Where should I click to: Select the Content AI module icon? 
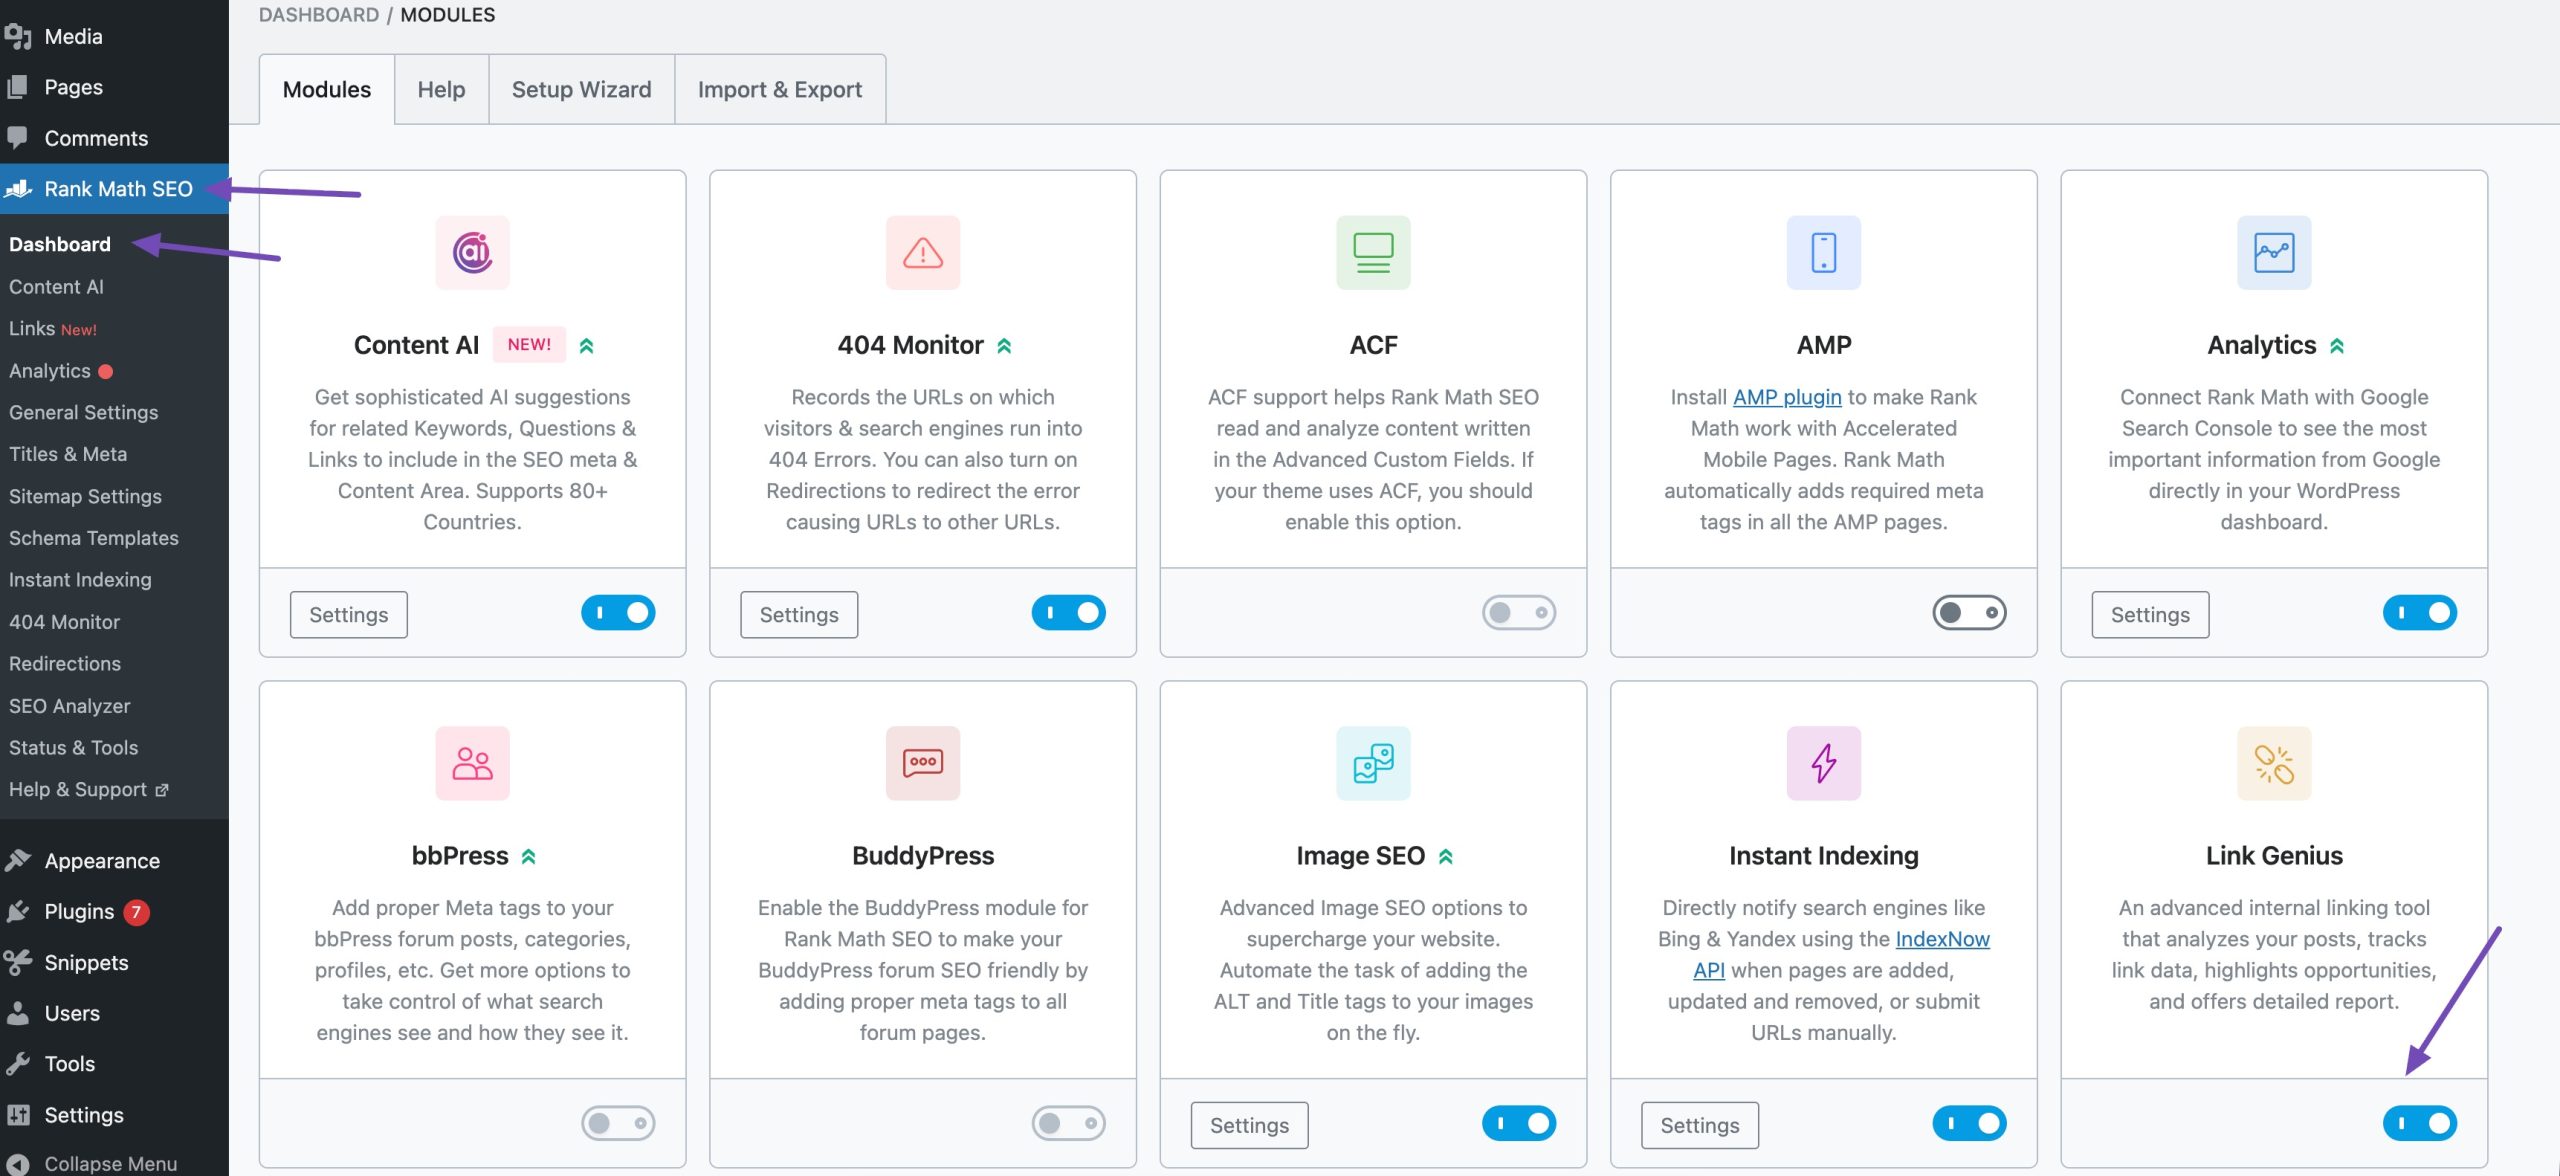point(471,252)
